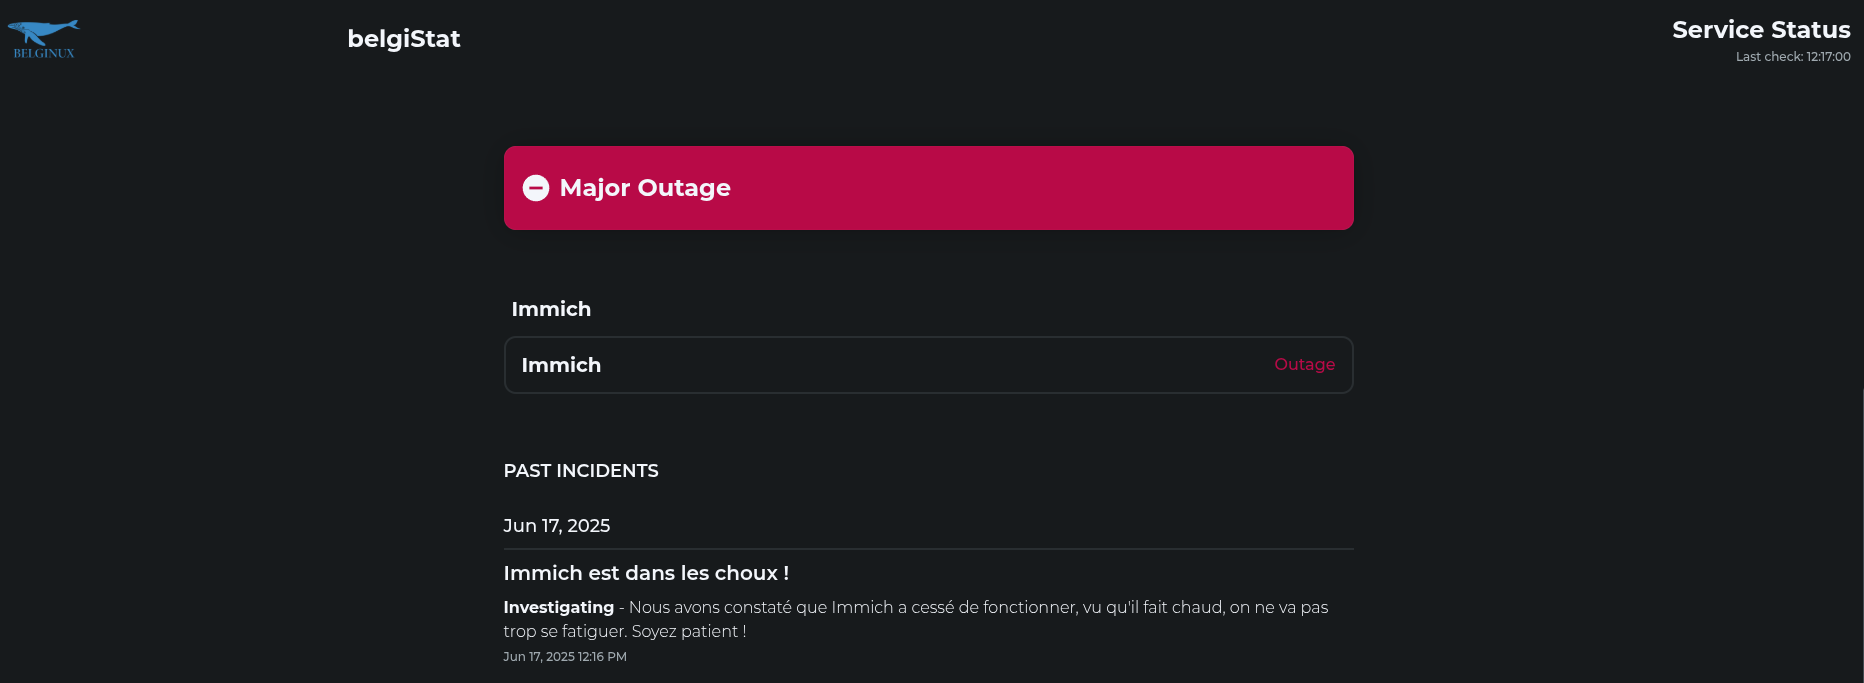Click the Last check timestamp
Image resolution: width=1864 pixels, height=683 pixels.
[x=1793, y=57]
